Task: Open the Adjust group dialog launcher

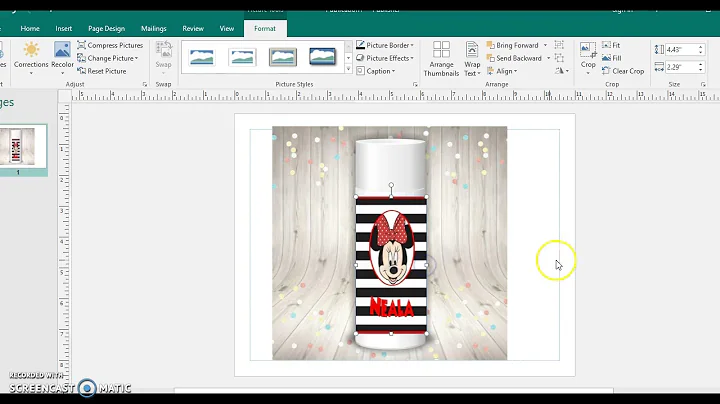Action: [x=145, y=84]
